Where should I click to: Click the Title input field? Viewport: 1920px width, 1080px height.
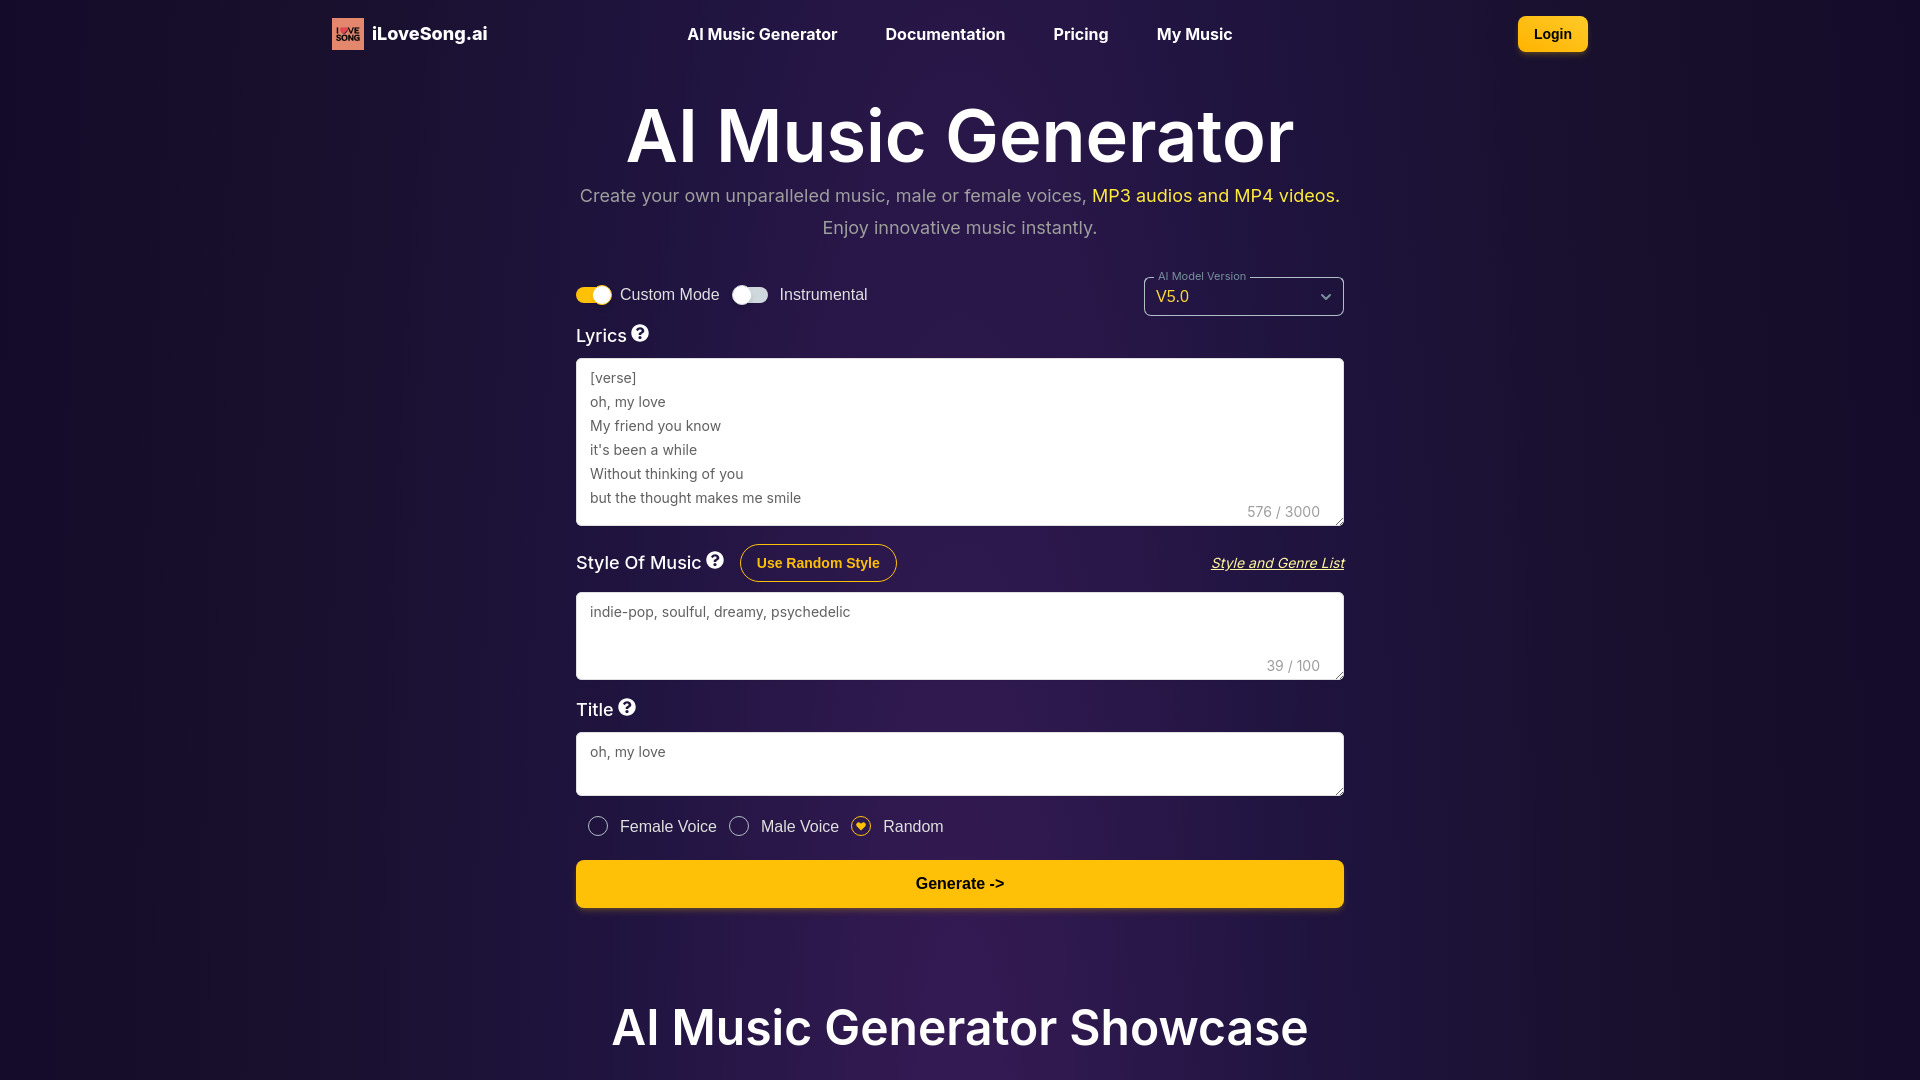tap(960, 762)
